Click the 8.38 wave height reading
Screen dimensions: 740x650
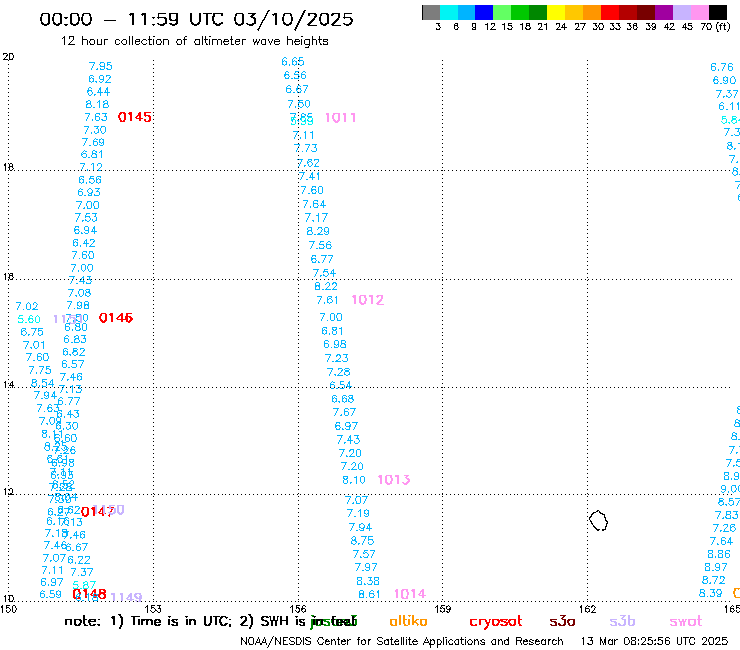point(368,581)
